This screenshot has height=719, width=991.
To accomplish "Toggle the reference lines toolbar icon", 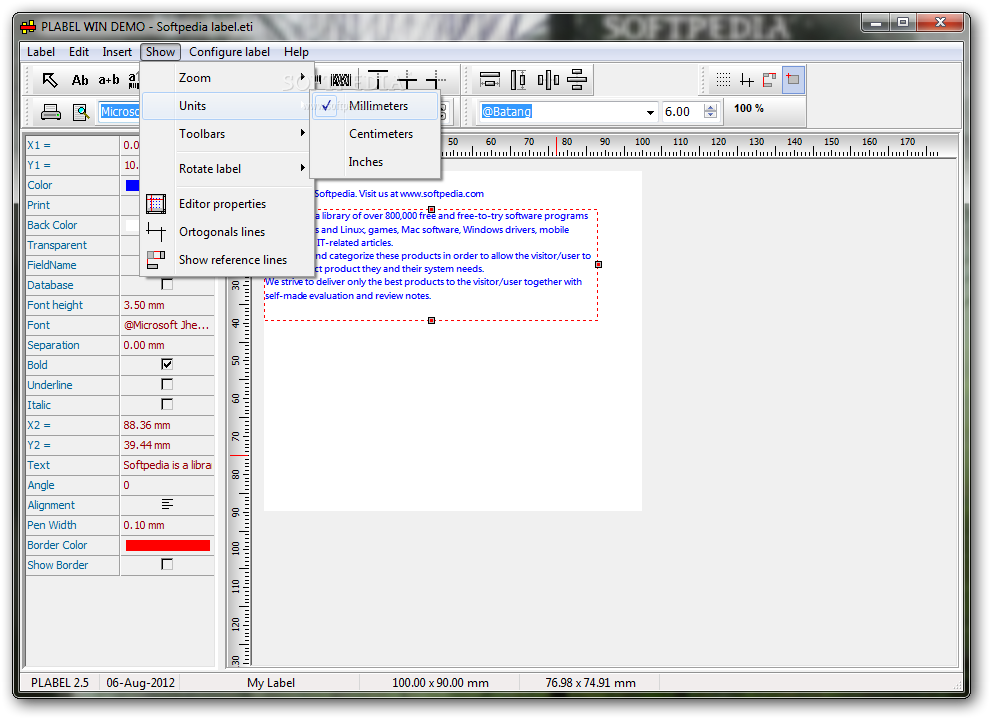I will 769,80.
